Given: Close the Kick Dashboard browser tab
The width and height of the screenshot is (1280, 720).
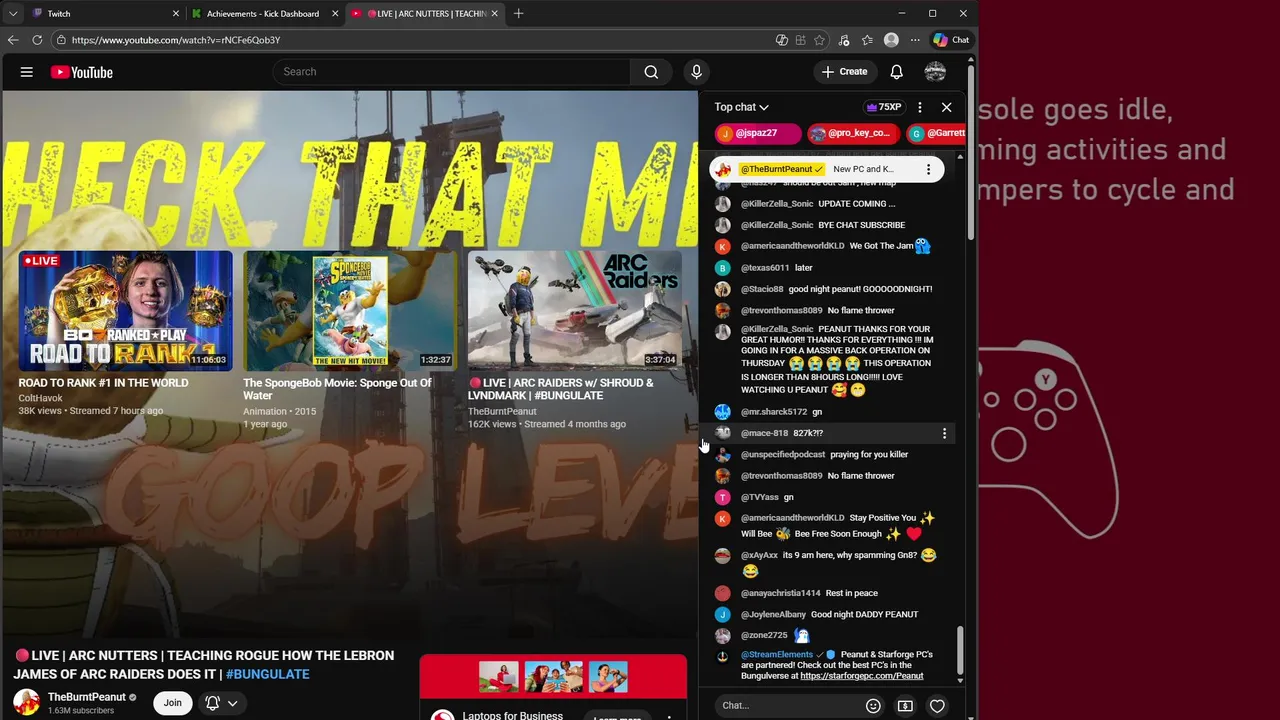Looking at the screenshot, I should 335,14.
